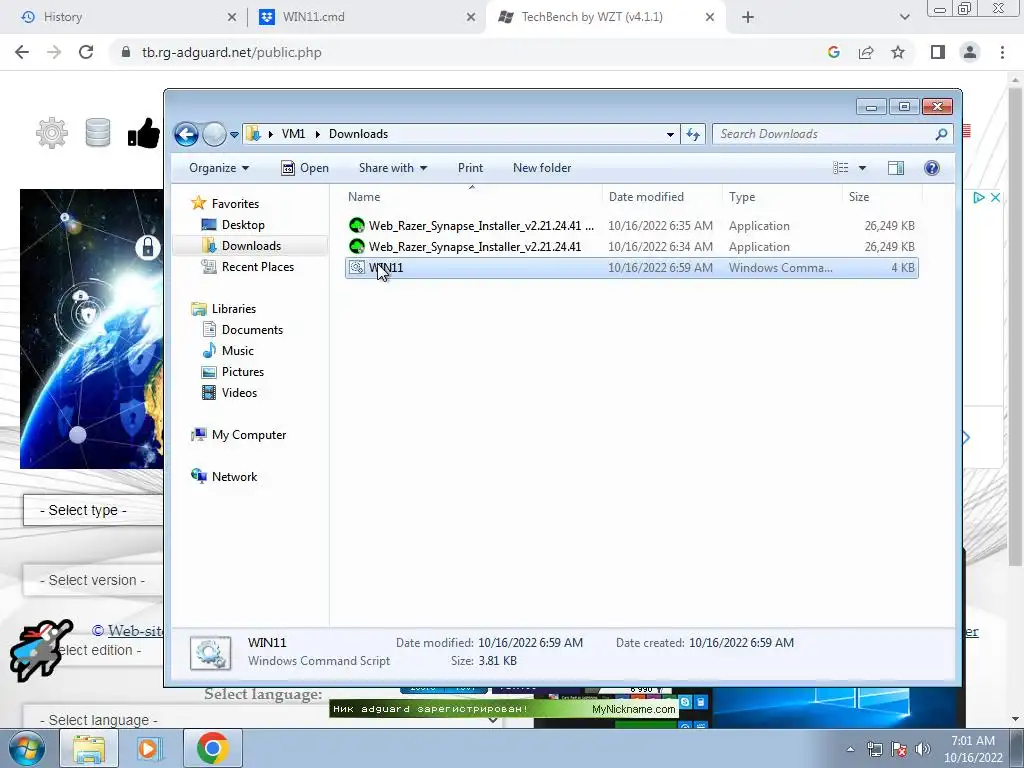This screenshot has height=768, width=1024.
Task: Select the WIN11 command script file
Action: tap(632, 268)
